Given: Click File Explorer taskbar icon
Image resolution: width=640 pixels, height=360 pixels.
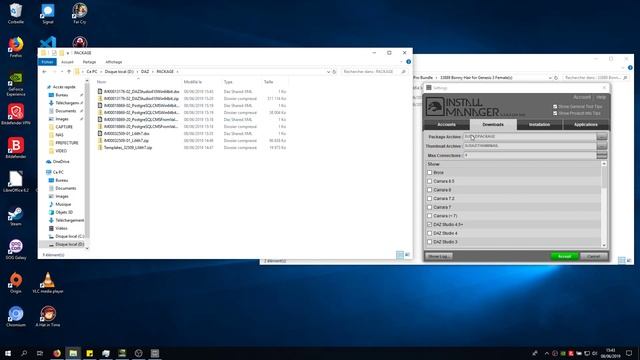Looking at the screenshot, I should [73, 353].
